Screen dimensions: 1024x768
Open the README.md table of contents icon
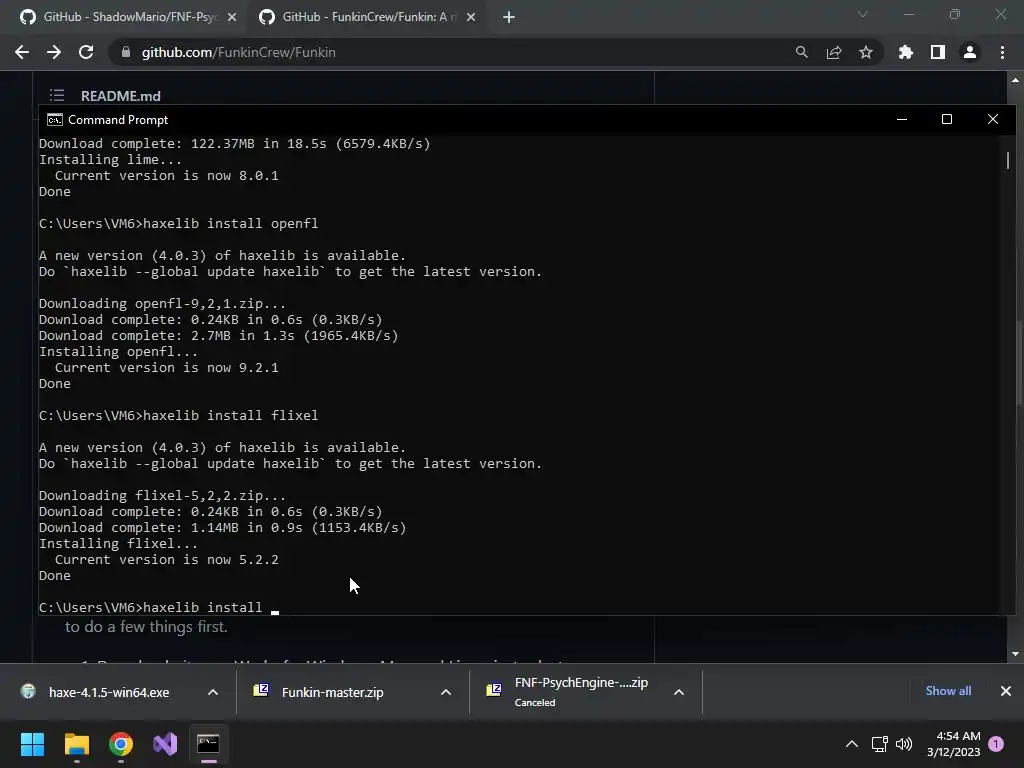57,95
